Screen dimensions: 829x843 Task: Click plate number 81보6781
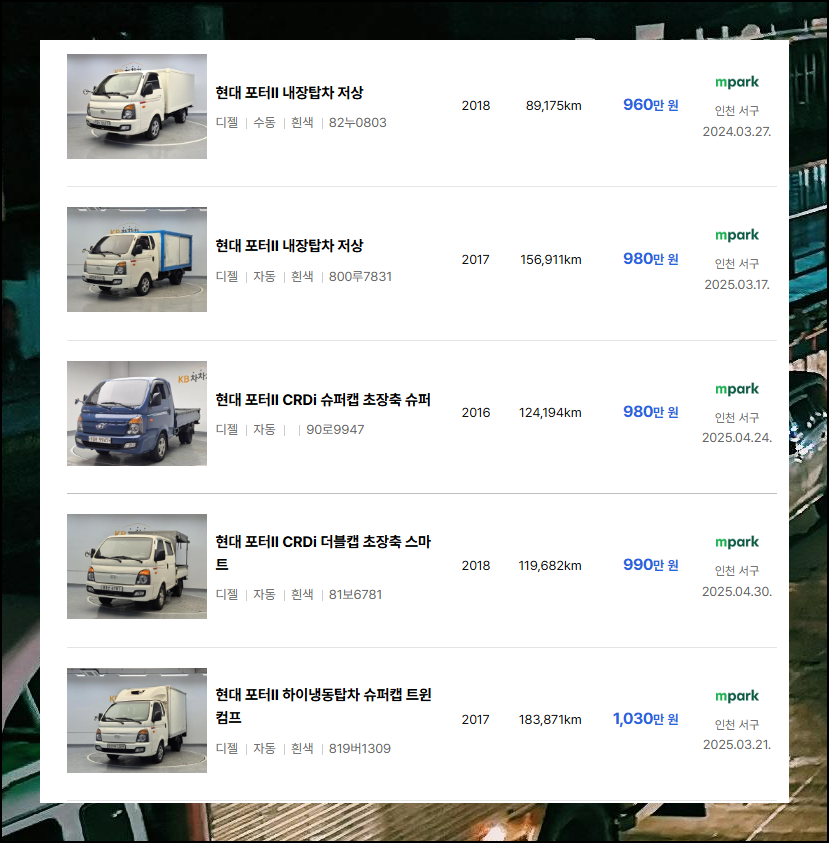pyautogui.click(x=355, y=595)
